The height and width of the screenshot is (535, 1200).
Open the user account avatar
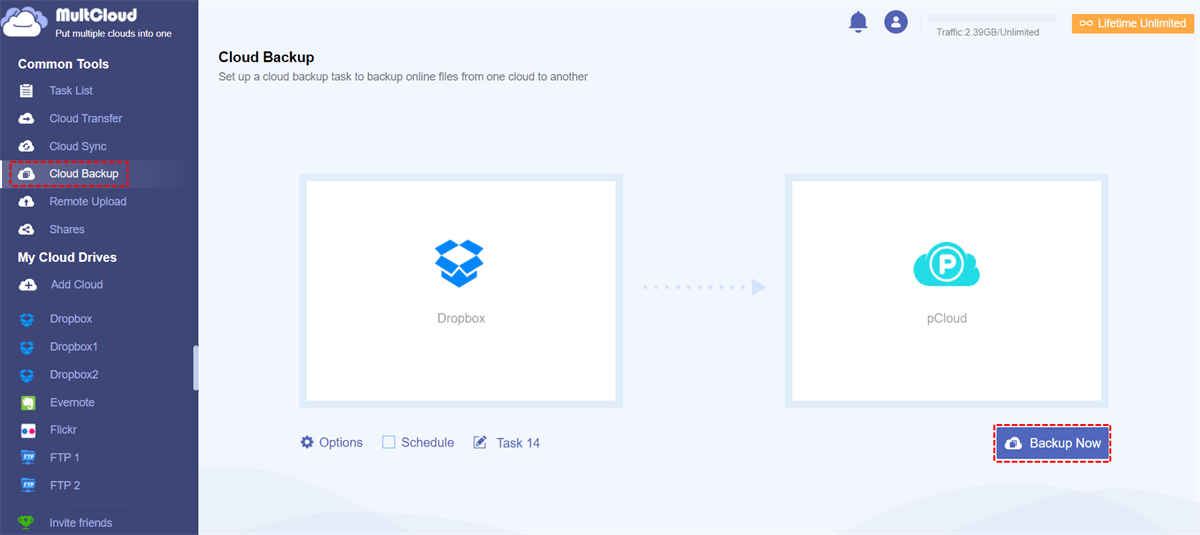[896, 22]
